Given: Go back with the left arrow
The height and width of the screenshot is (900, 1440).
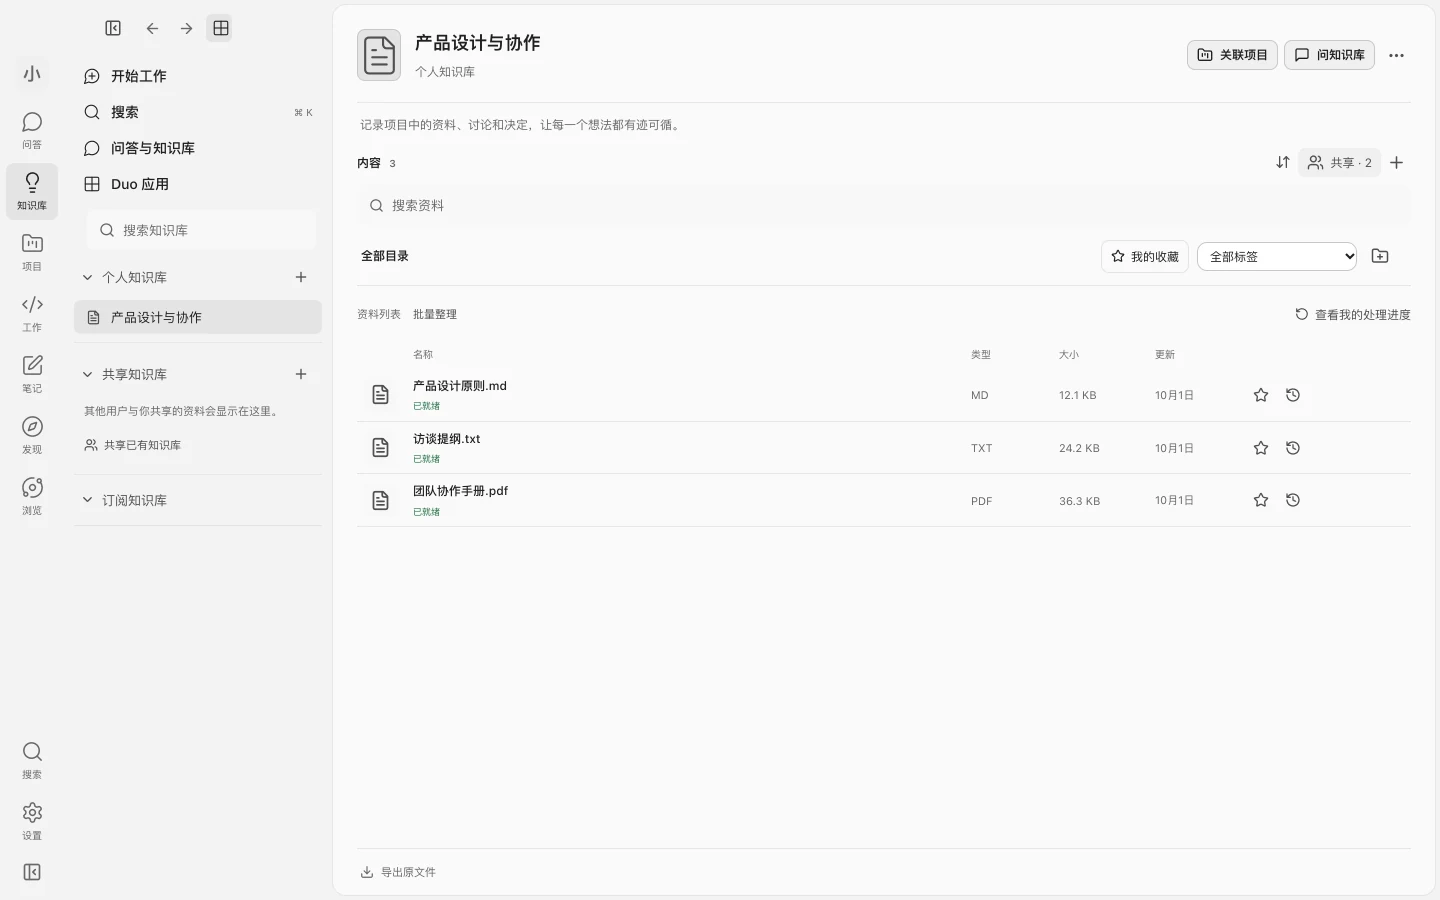Looking at the screenshot, I should point(152,28).
